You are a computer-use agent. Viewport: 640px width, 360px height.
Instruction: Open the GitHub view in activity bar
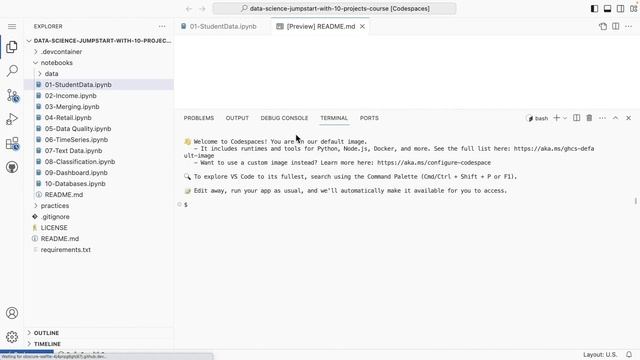click(12, 167)
